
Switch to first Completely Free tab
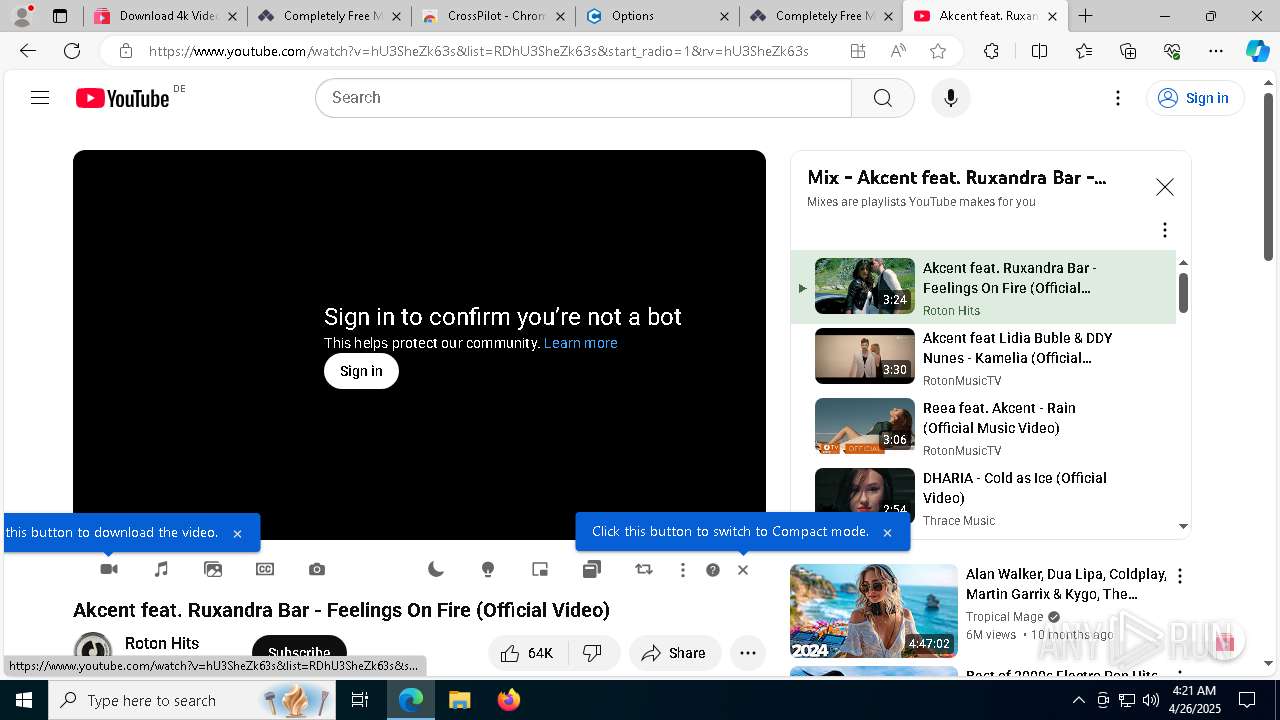[x=330, y=16]
